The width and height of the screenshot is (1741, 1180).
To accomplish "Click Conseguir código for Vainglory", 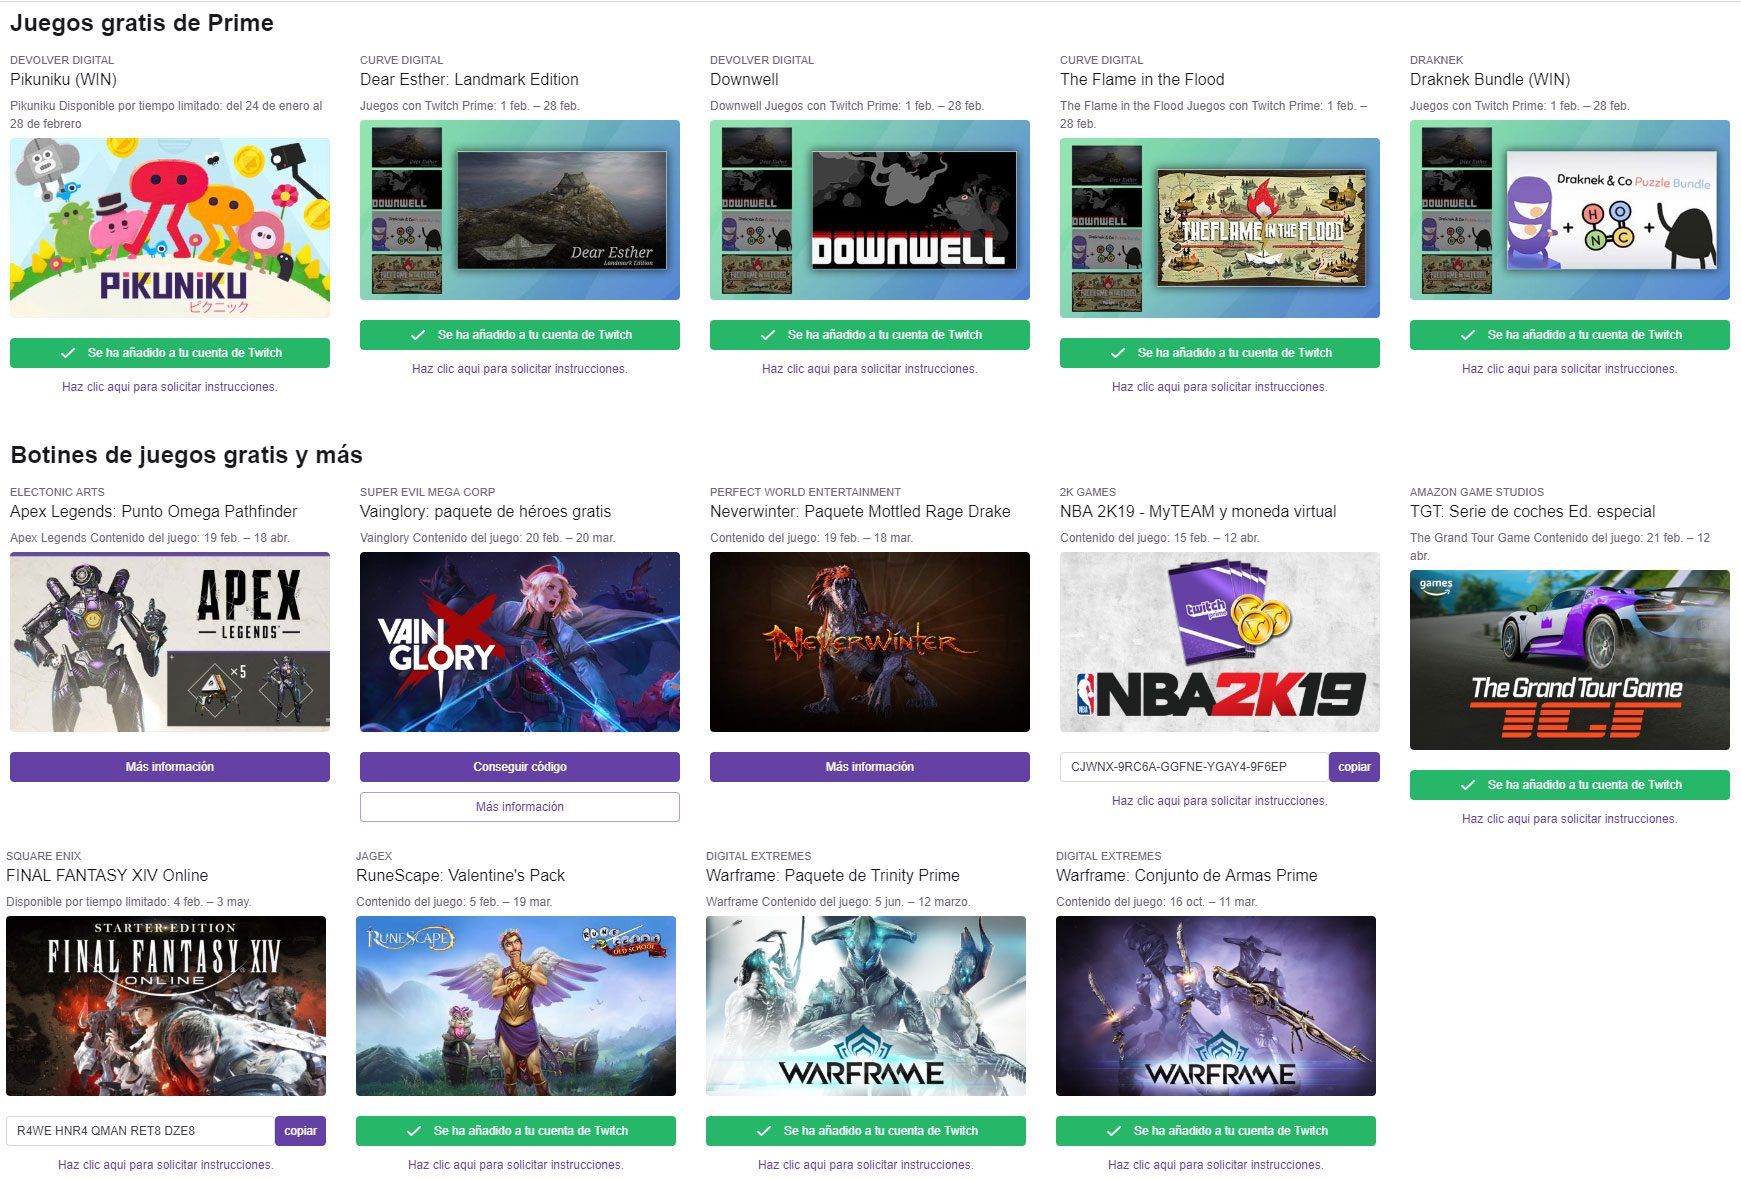I will (x=520, y=767).
